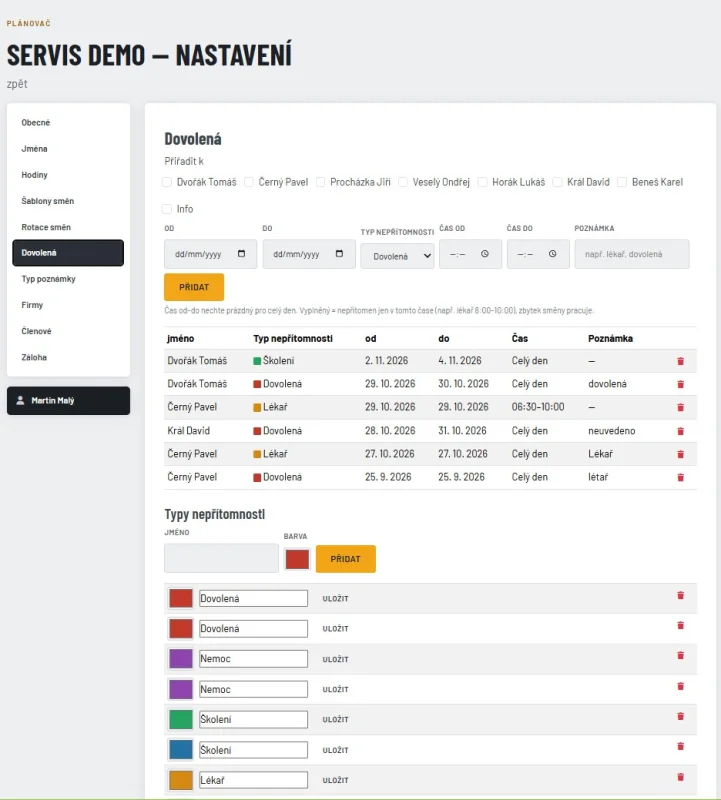Screen dimensions: 721x800
Task: Enable Beneš Karel checkbox
Action: tap(622, 182)
